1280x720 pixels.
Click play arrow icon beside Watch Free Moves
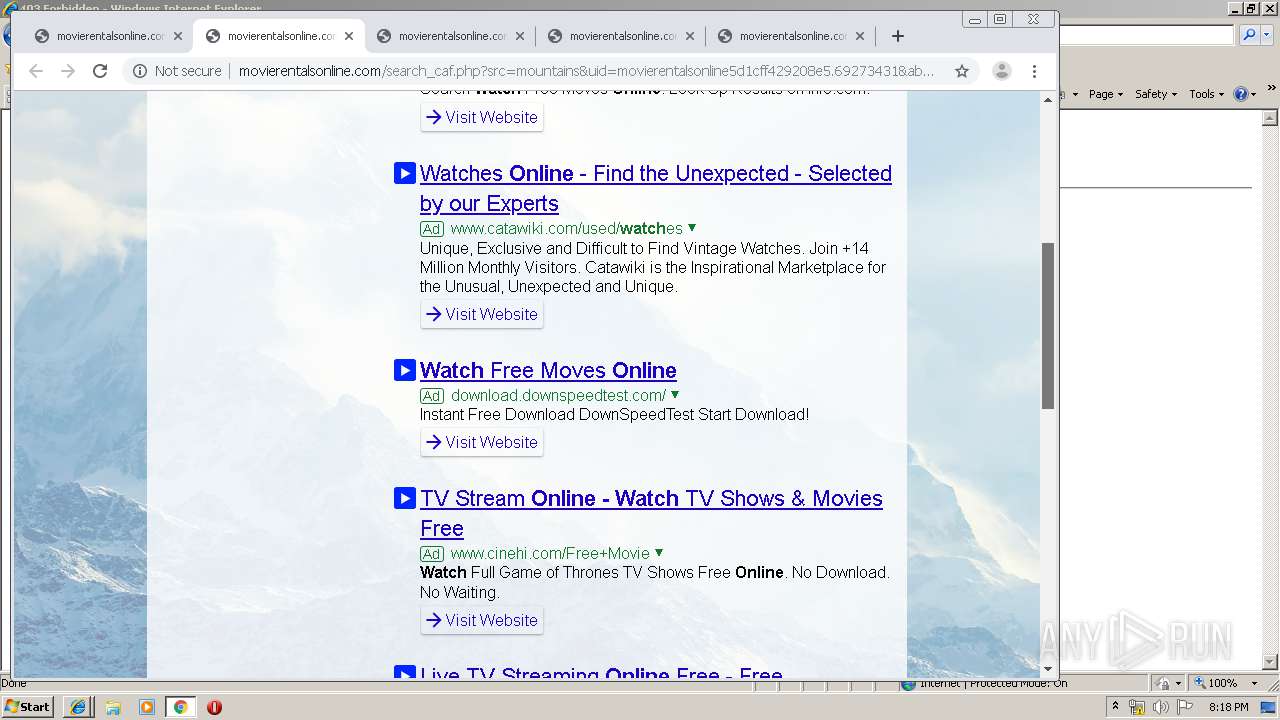point(405,370)
